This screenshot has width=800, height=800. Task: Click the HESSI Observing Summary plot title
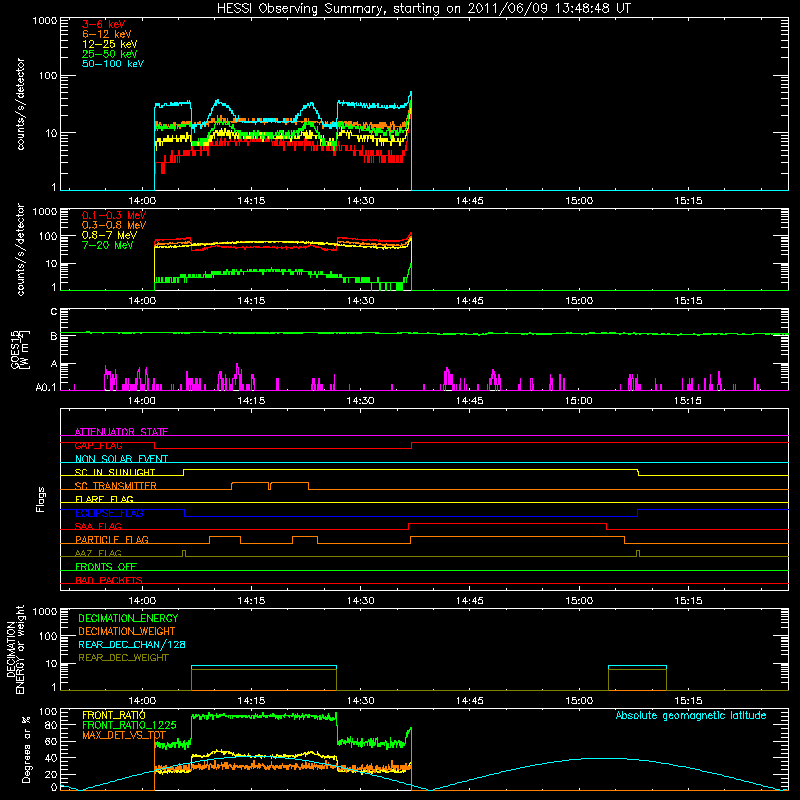(x=423, y=9)
